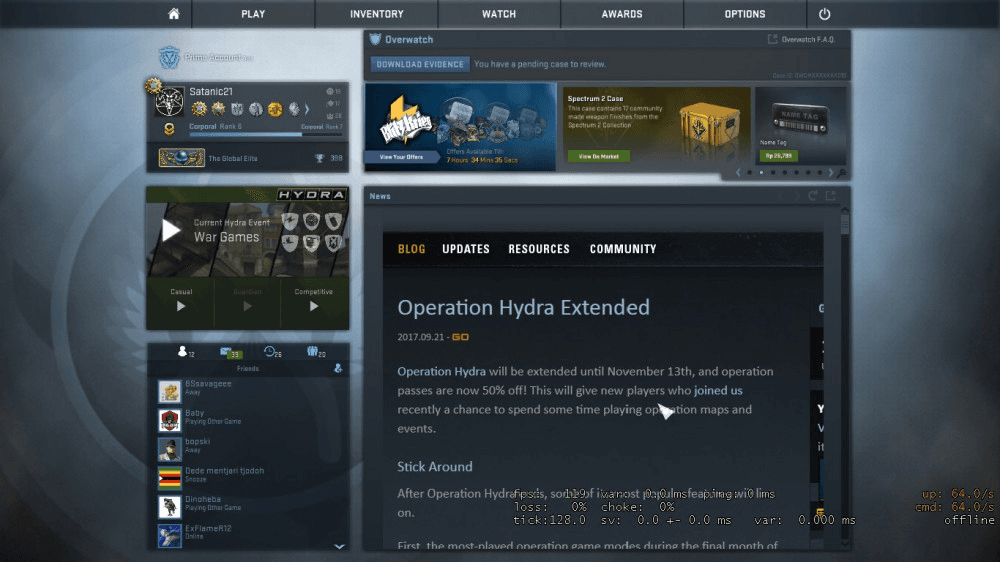Click View Your Offers button

(x=401, y=157)
